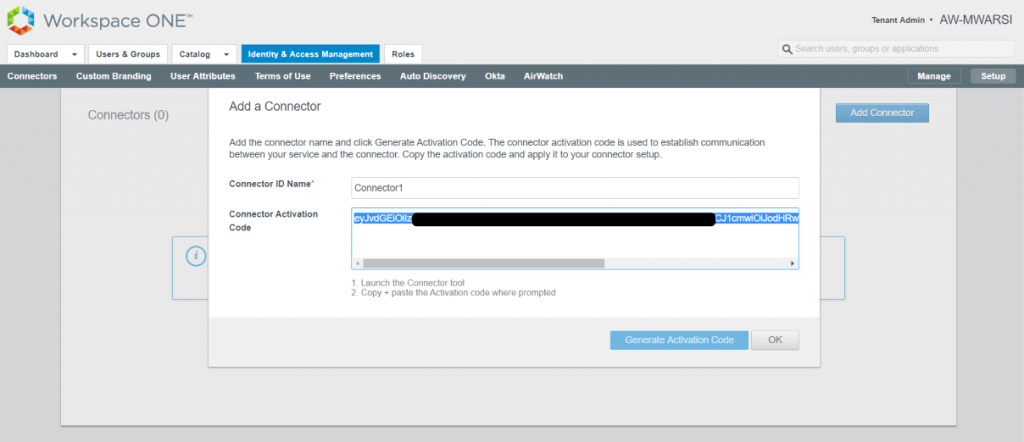Click the Setup button
Viewport: 1024px width, 442px height.
point(993,76)
